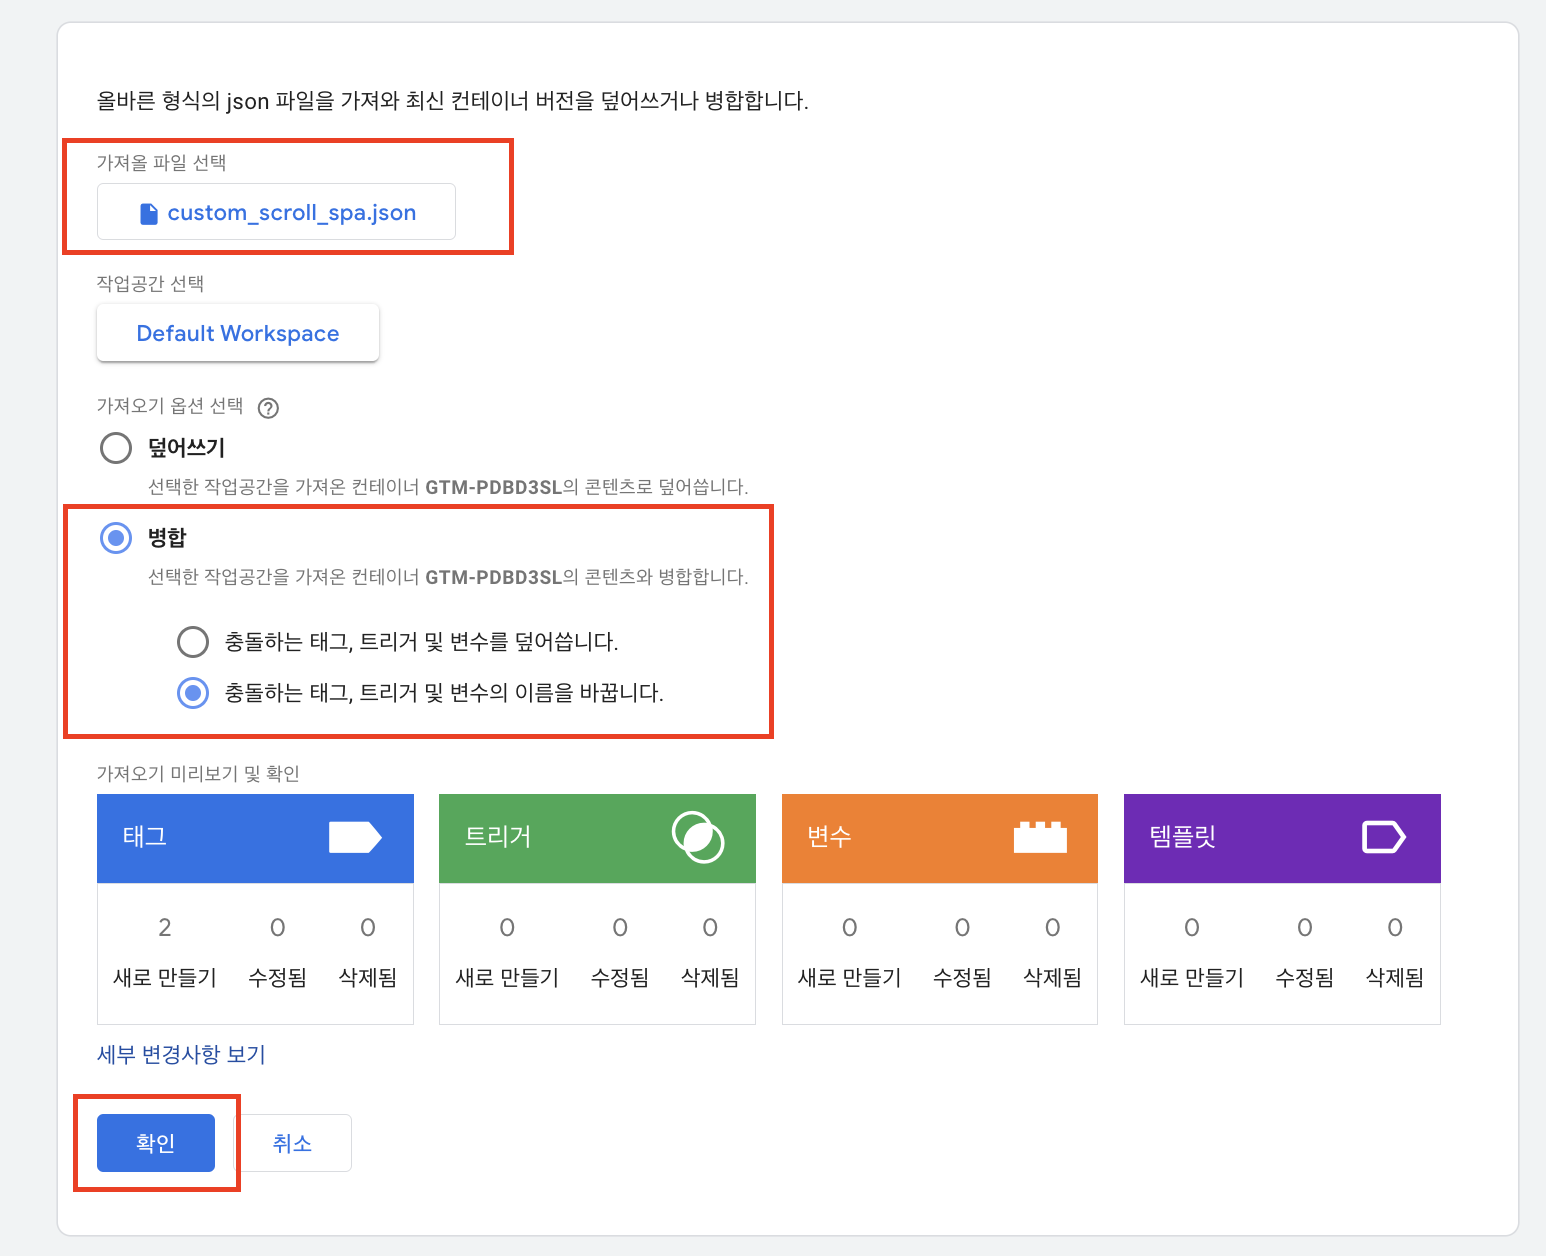Viewport: 1546px width, 1256px height.
Task: Select the 병합 radio option
Action: click(116, 538)
